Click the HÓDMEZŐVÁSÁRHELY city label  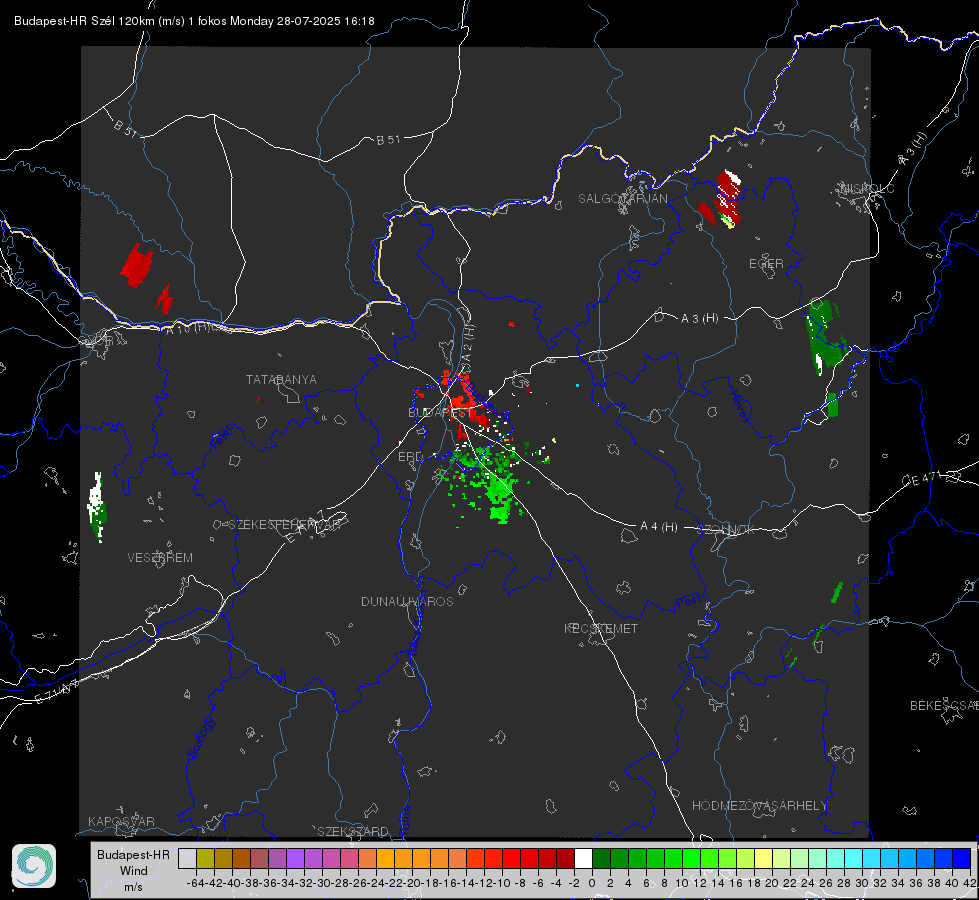click(x=759, y=806)
